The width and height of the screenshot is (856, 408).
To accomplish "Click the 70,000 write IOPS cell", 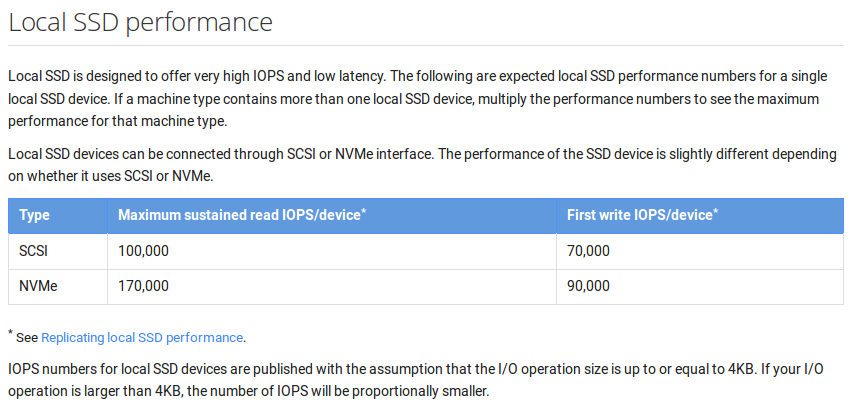I will point(588,251).
